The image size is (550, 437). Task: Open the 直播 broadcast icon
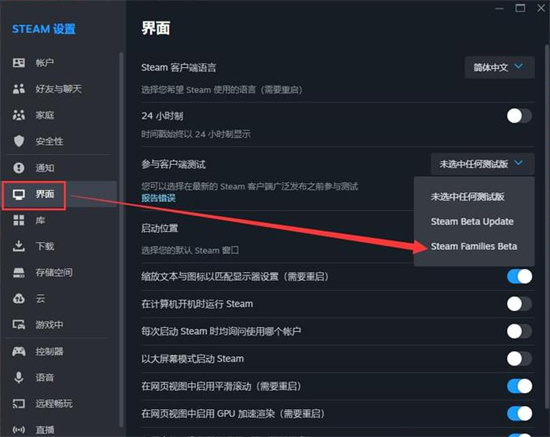click(x=19, y=430)
